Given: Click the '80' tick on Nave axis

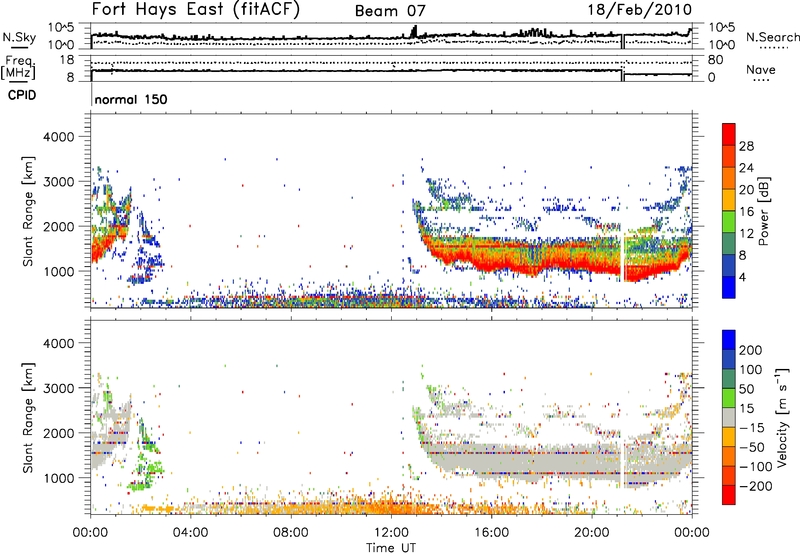Looking at the screenshot, I should (716, 60).
